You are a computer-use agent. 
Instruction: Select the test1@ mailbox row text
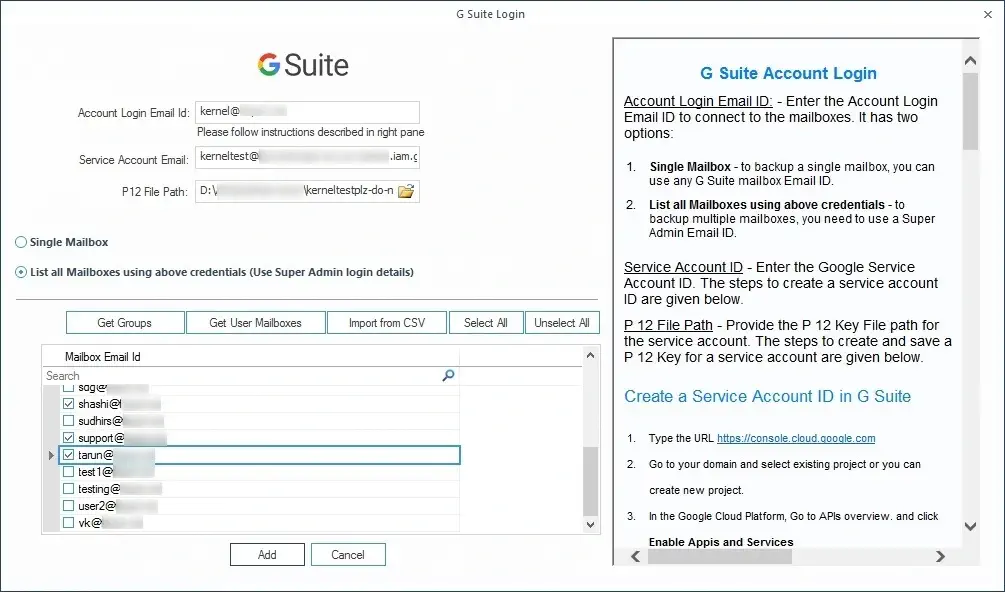[x=96, y=472]
